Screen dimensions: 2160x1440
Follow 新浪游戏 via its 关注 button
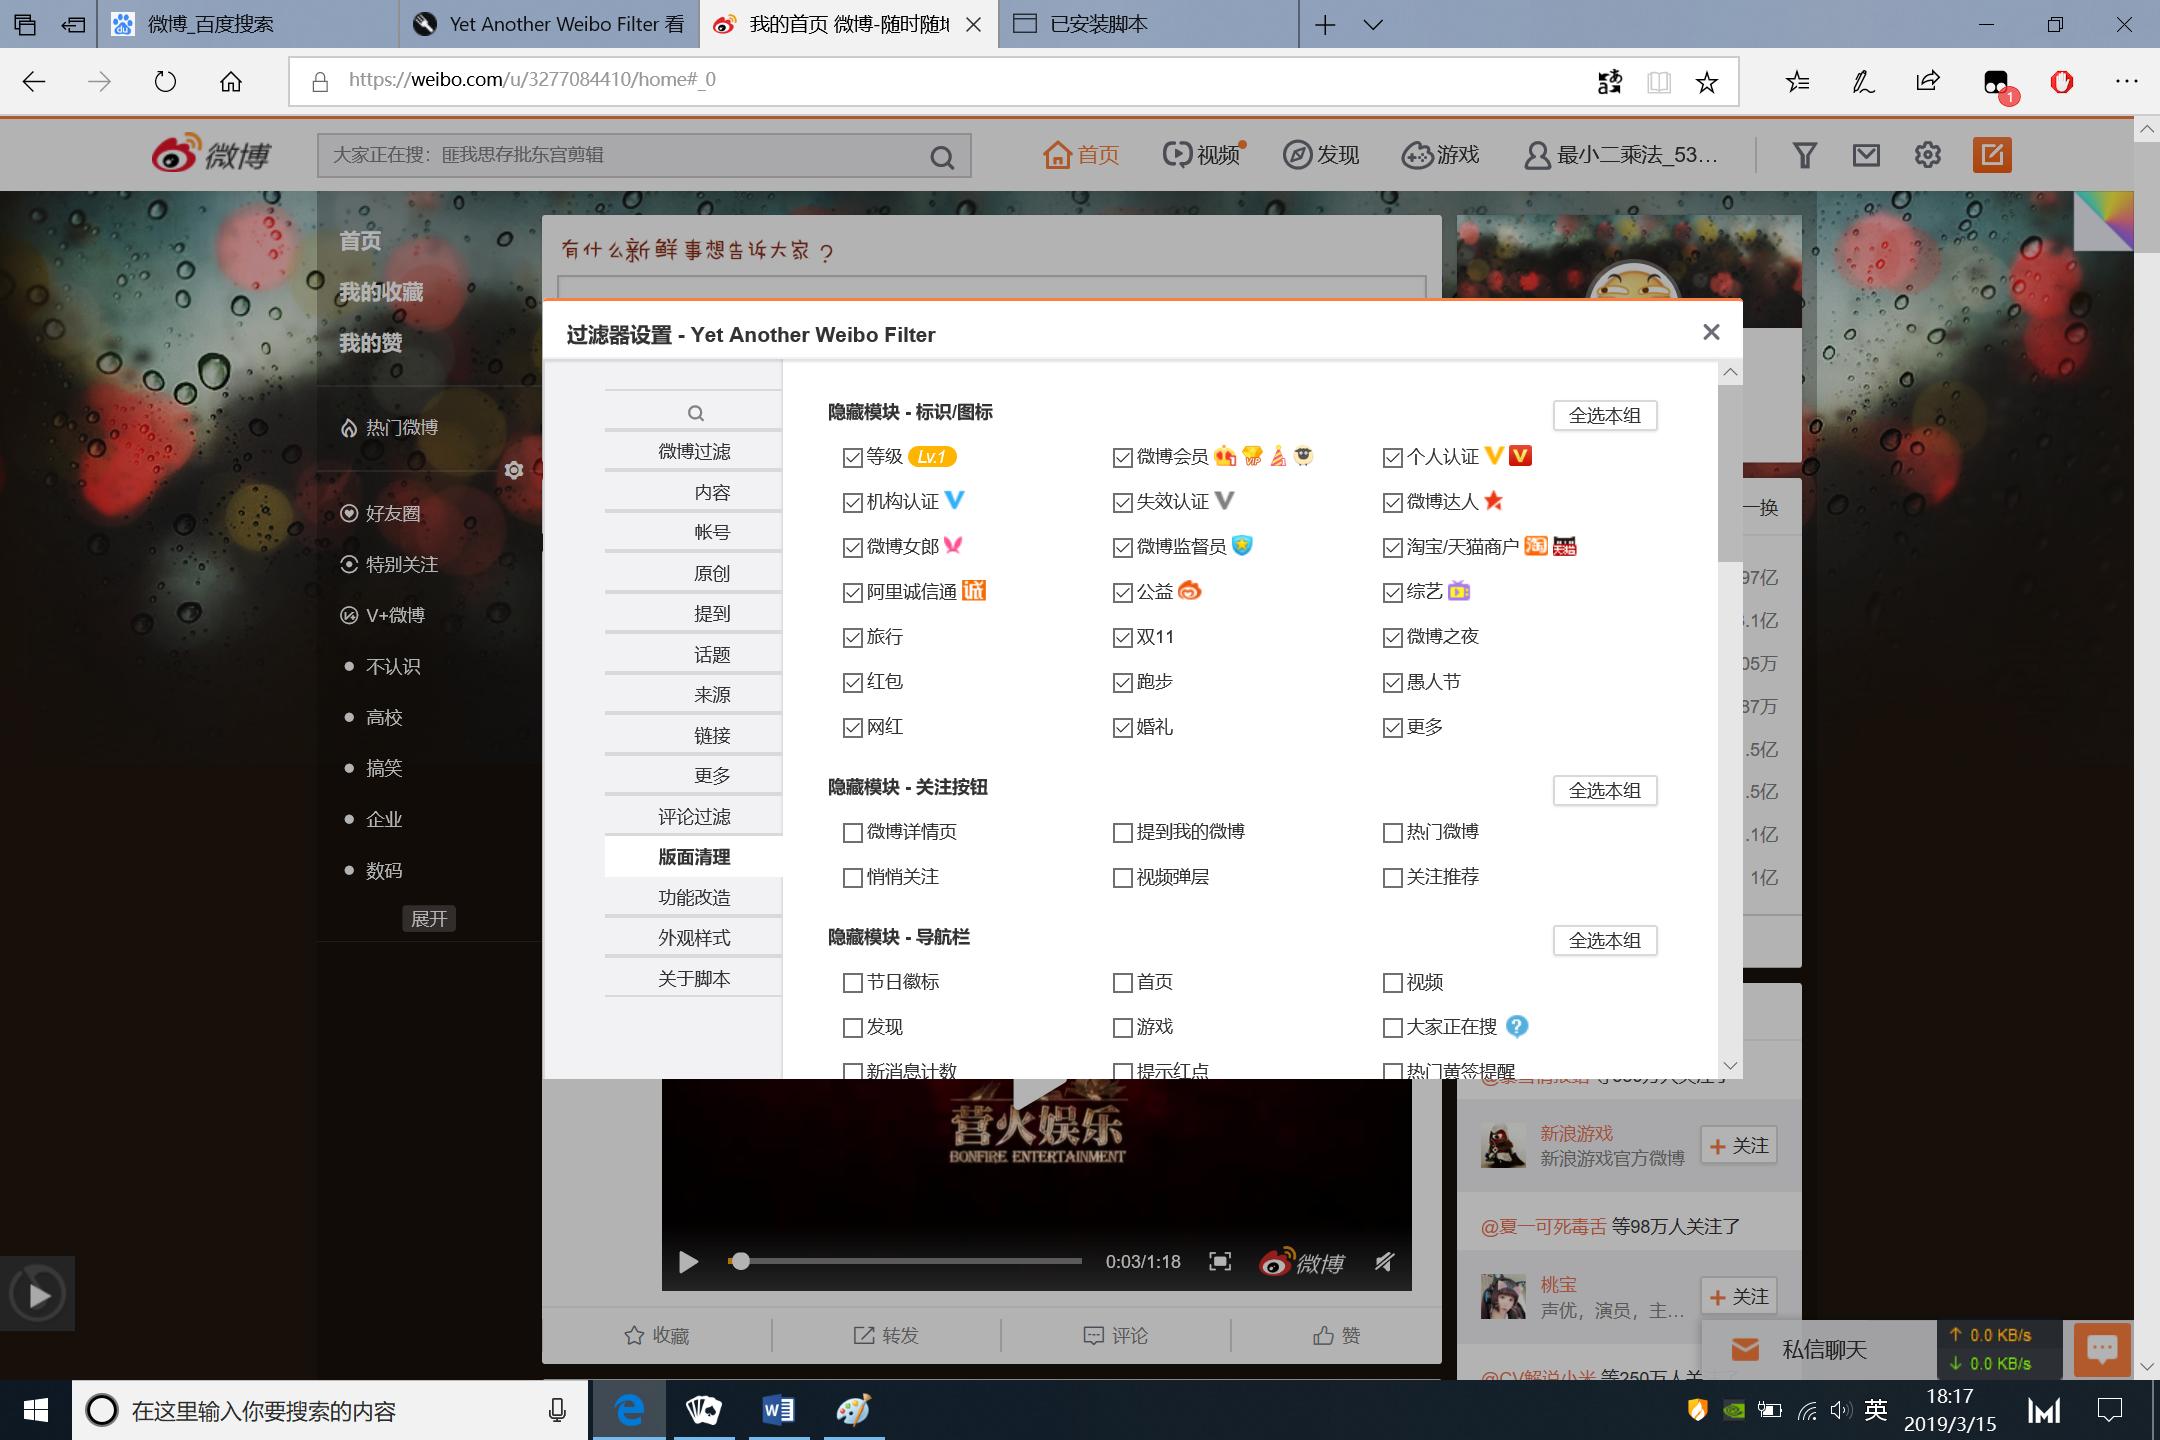[x=1740, y=1145]
